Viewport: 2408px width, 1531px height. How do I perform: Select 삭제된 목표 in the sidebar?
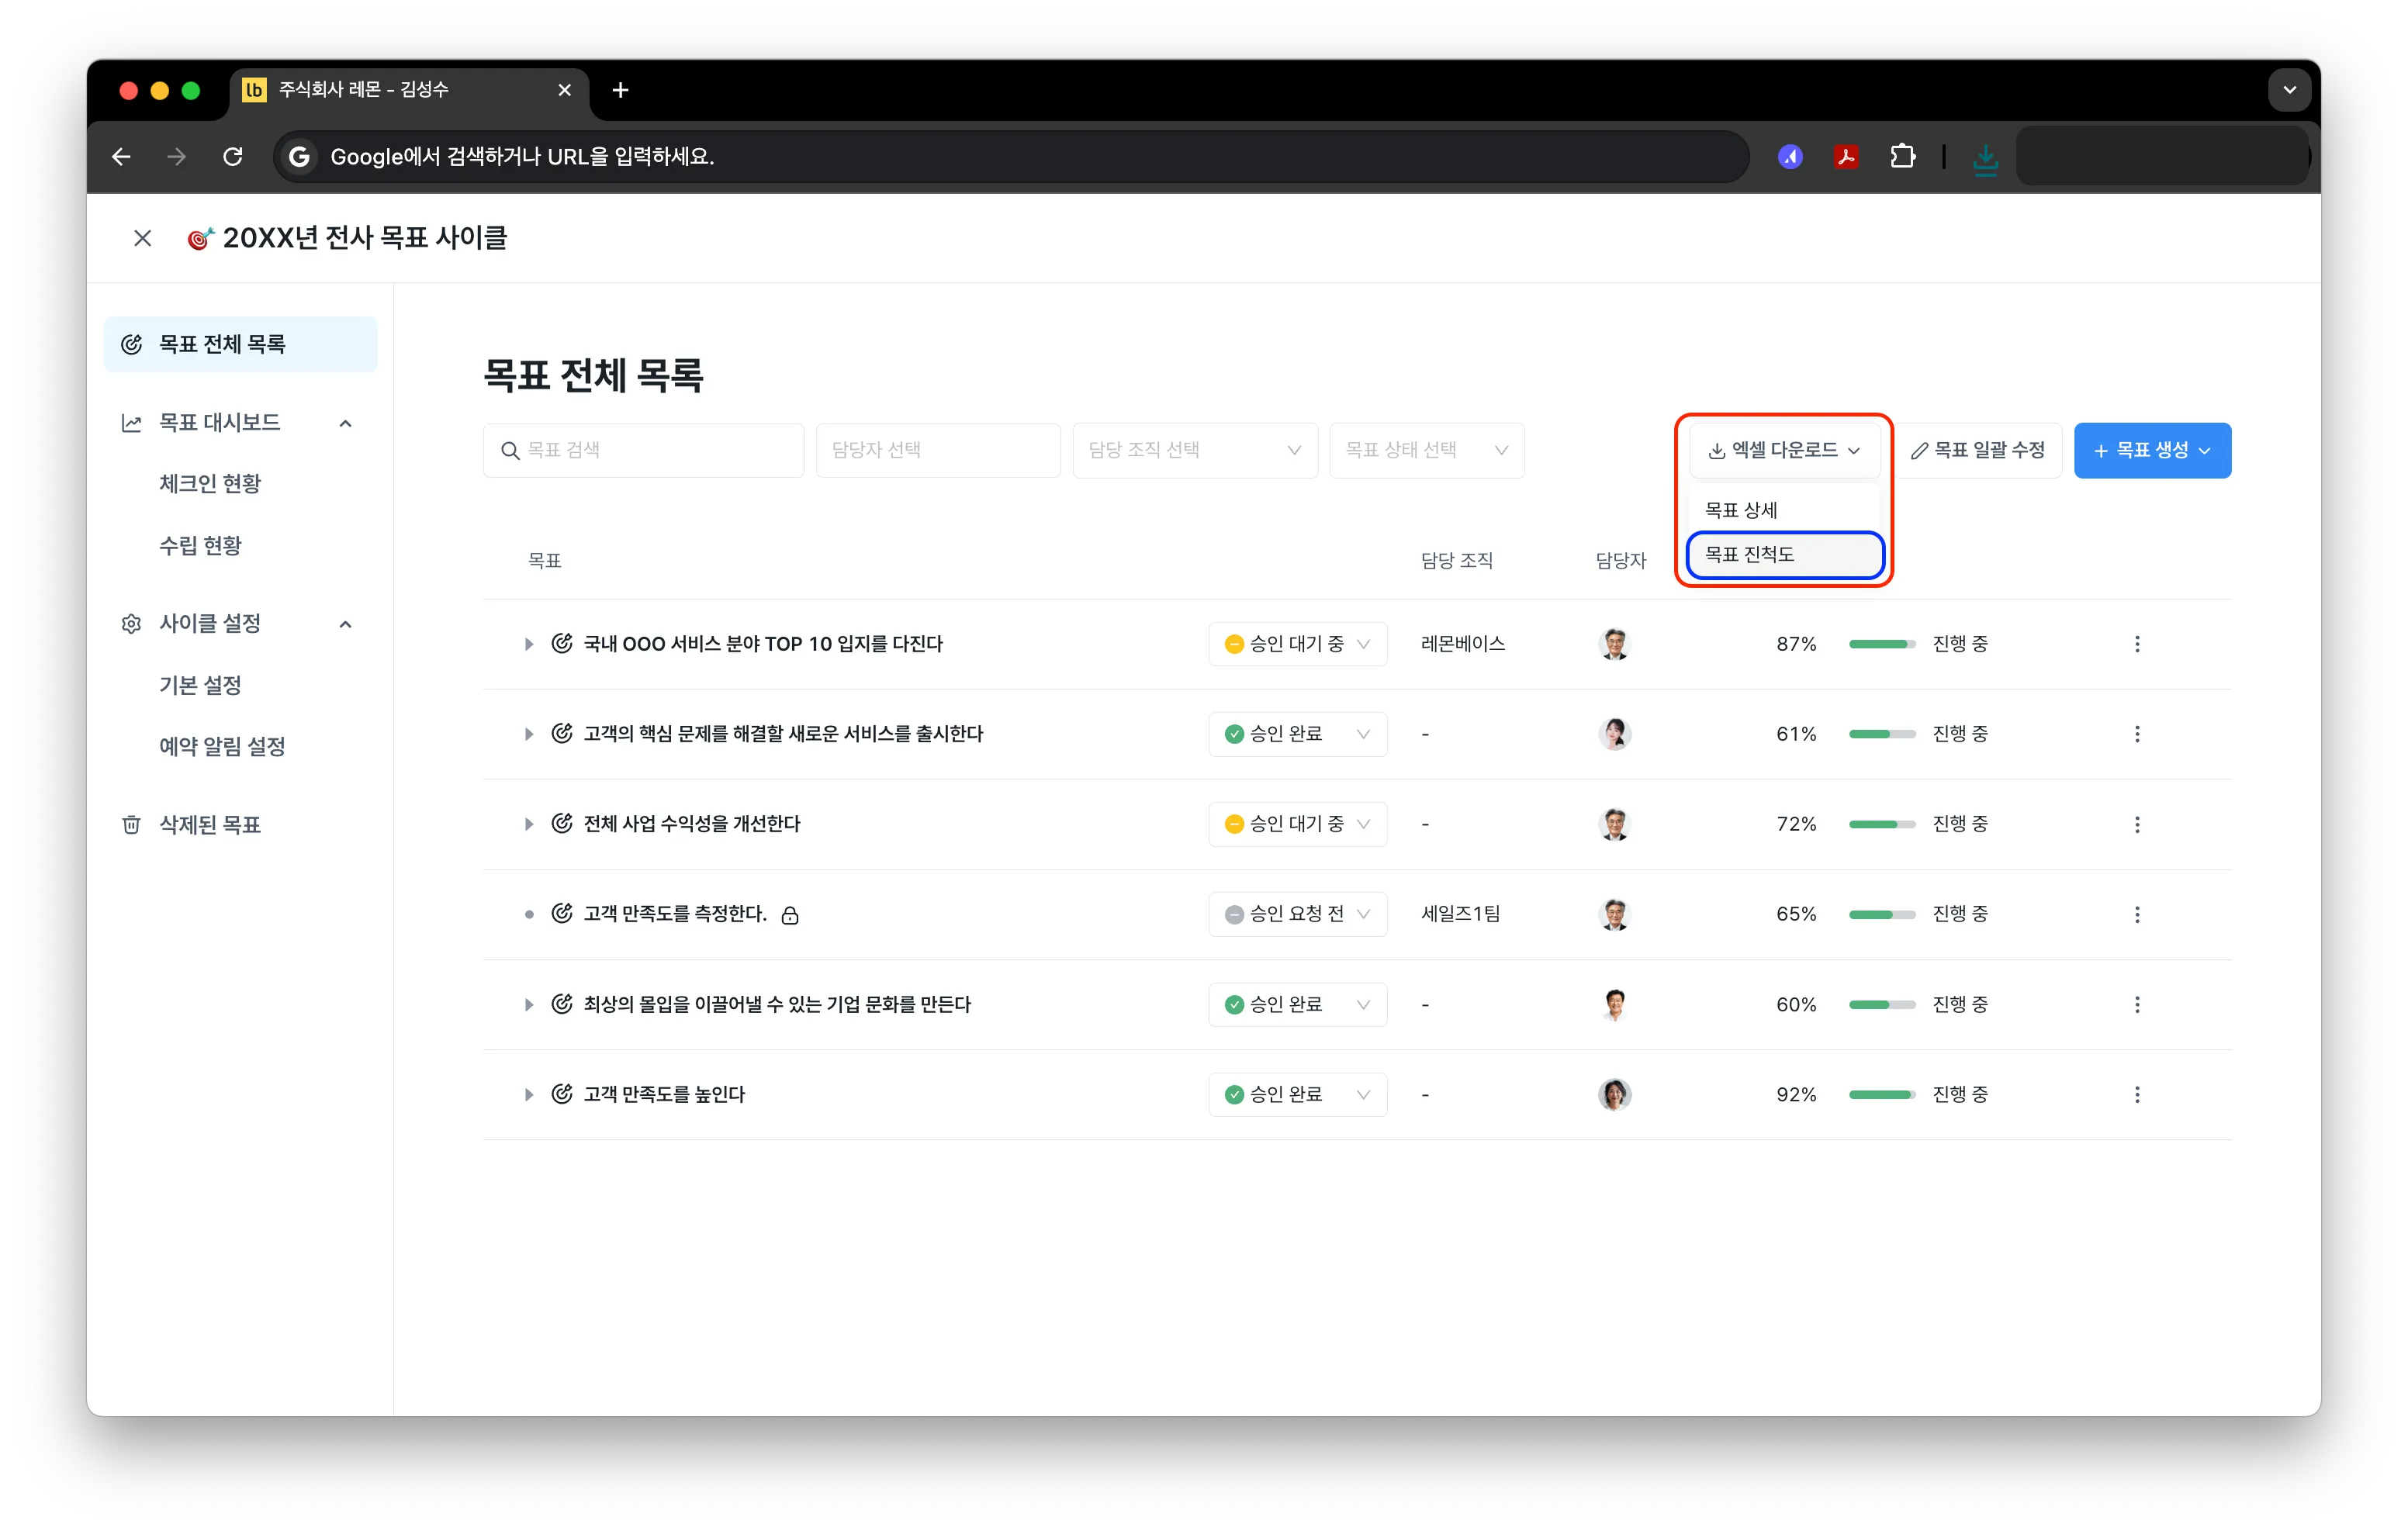coord(239,824)
